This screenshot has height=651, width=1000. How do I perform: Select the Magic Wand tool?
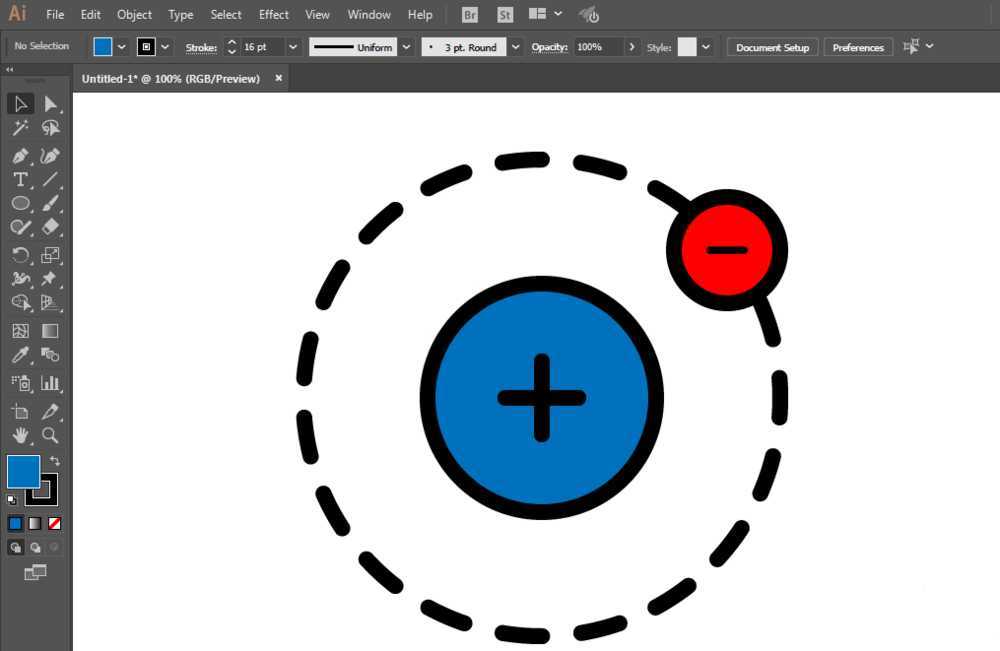click(x=20, y=127)
